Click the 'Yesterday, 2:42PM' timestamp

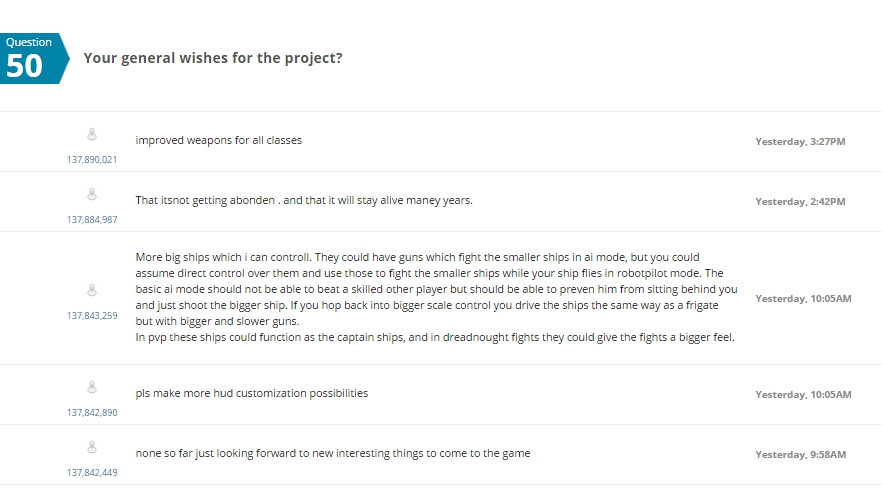800,202
